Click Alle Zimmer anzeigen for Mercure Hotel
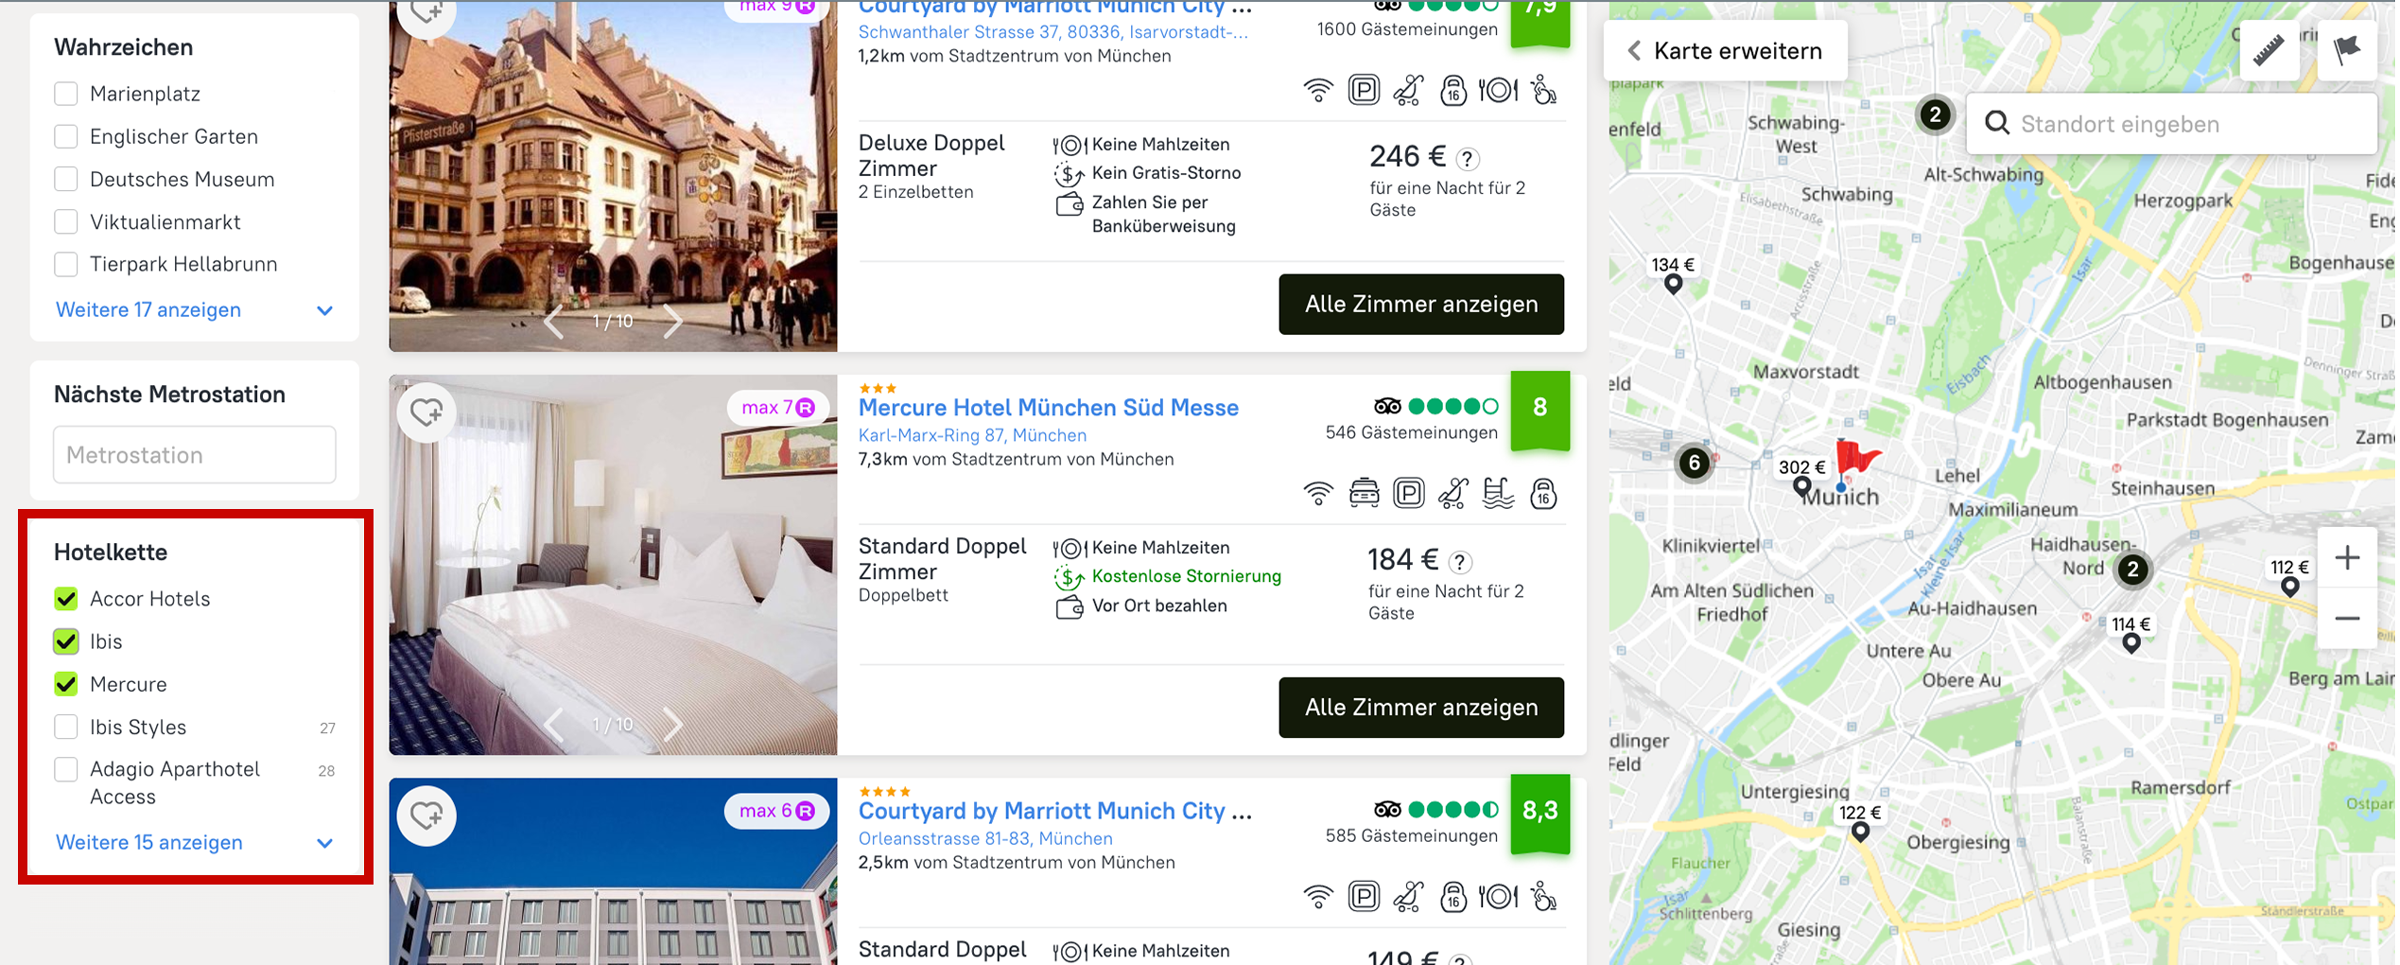The width and height of the screenshot is (2400, 965). tap(1420, 707)
